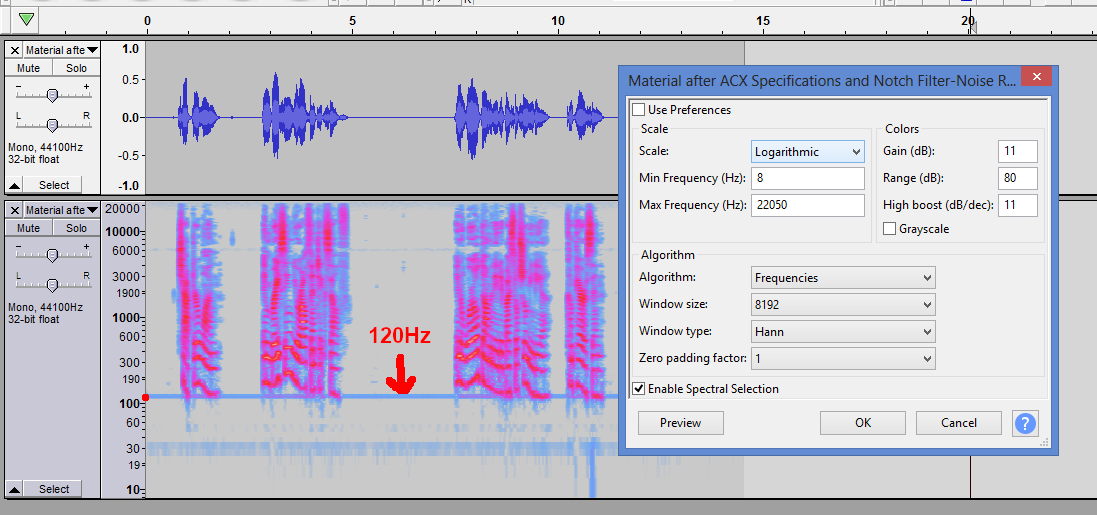Click the green playhead triangle on timeline
This screenshot has height=515, width=1097.
click(x=27, y=19)
